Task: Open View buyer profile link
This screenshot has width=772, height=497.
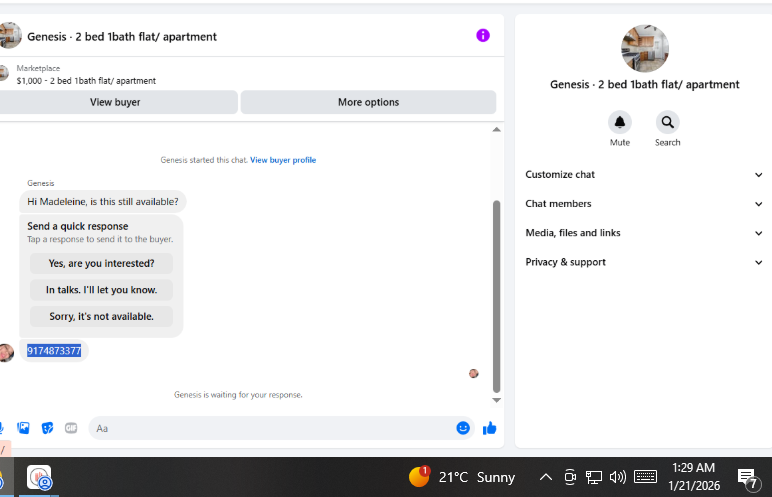Action: (283, 160)
